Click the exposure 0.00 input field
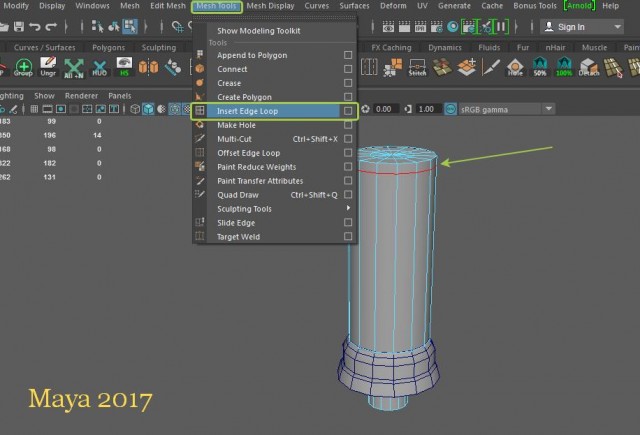Image resolution: width=640 pixels, height=435 pixels. click(386, 109)
